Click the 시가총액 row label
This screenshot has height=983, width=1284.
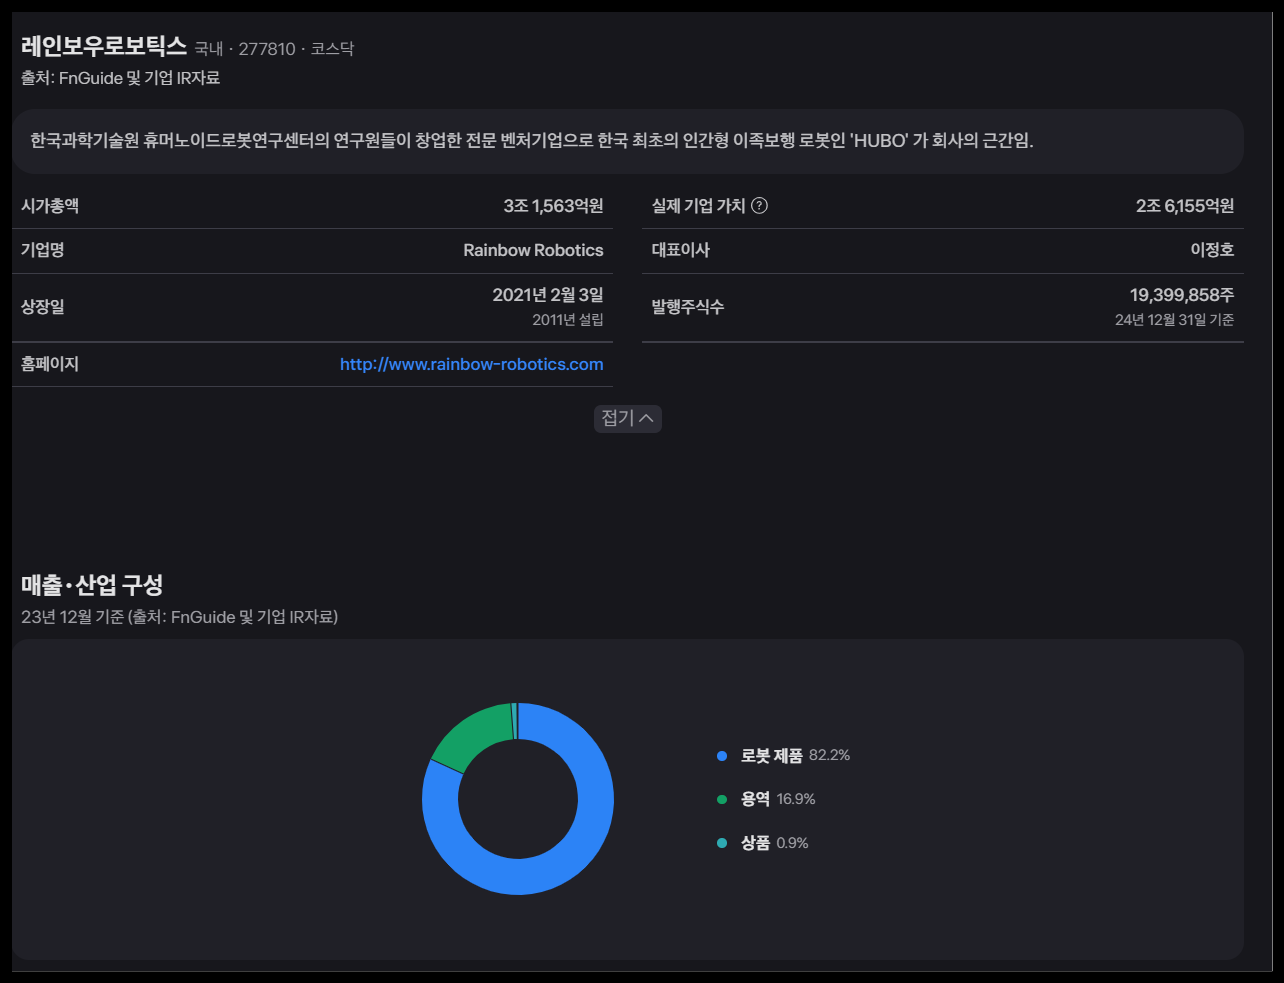[x=50, y=206]
